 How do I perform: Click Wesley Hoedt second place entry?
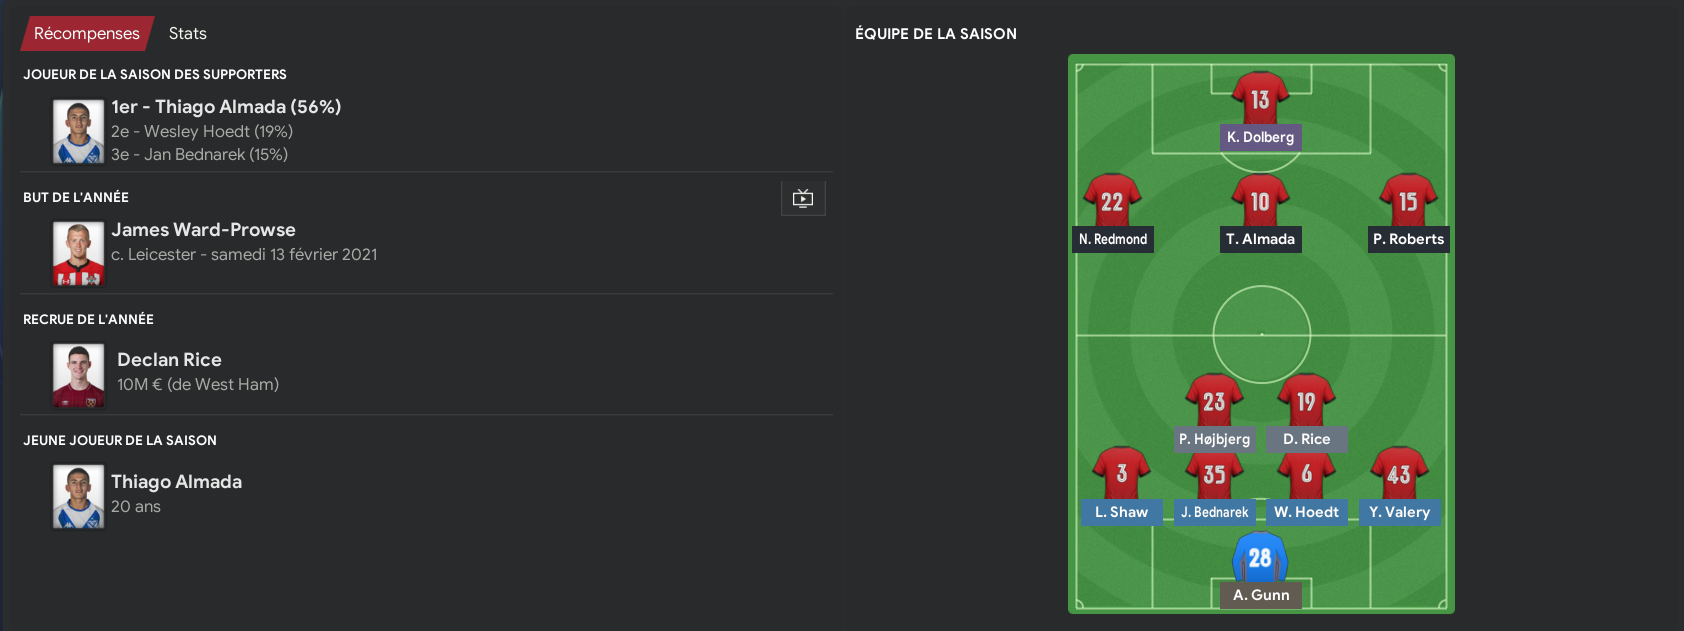[x=202, y=131]
